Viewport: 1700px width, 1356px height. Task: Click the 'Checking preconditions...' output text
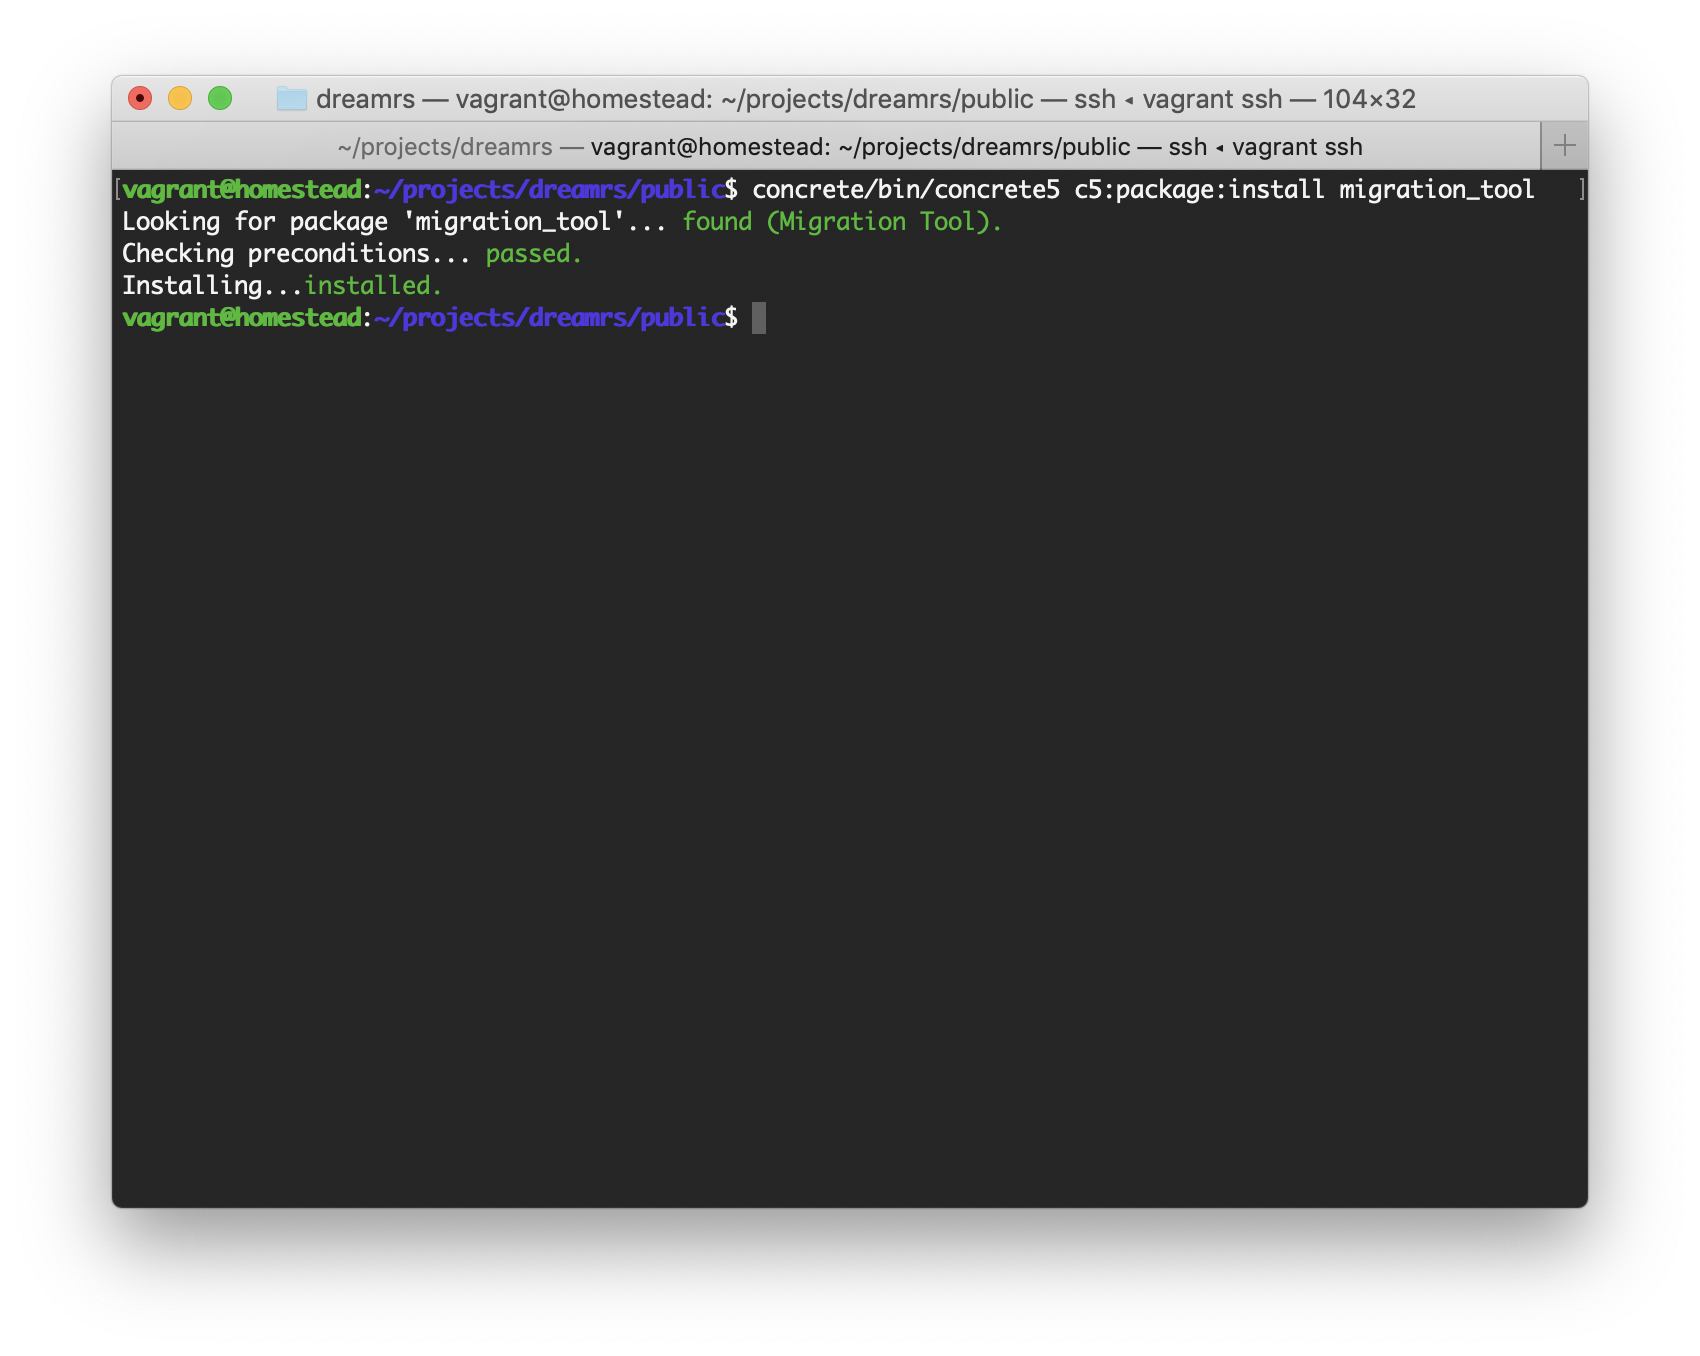pos(296,254)
